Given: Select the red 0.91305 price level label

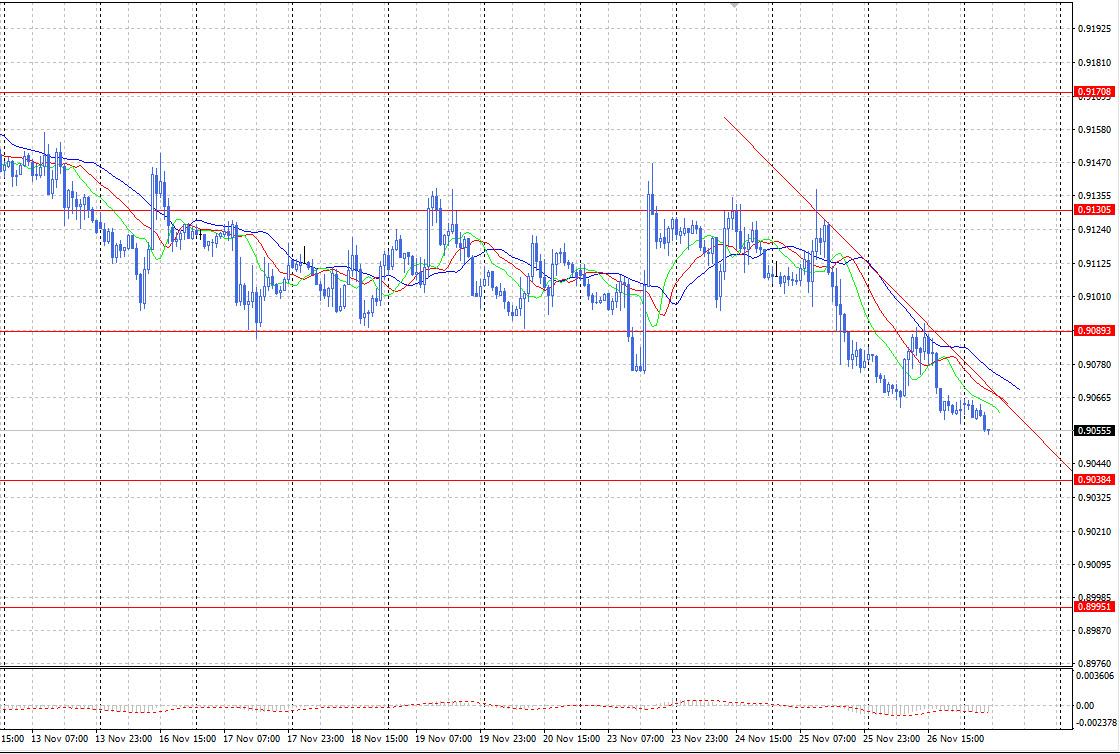Looking at the screenshot, I should (1094, 210).
